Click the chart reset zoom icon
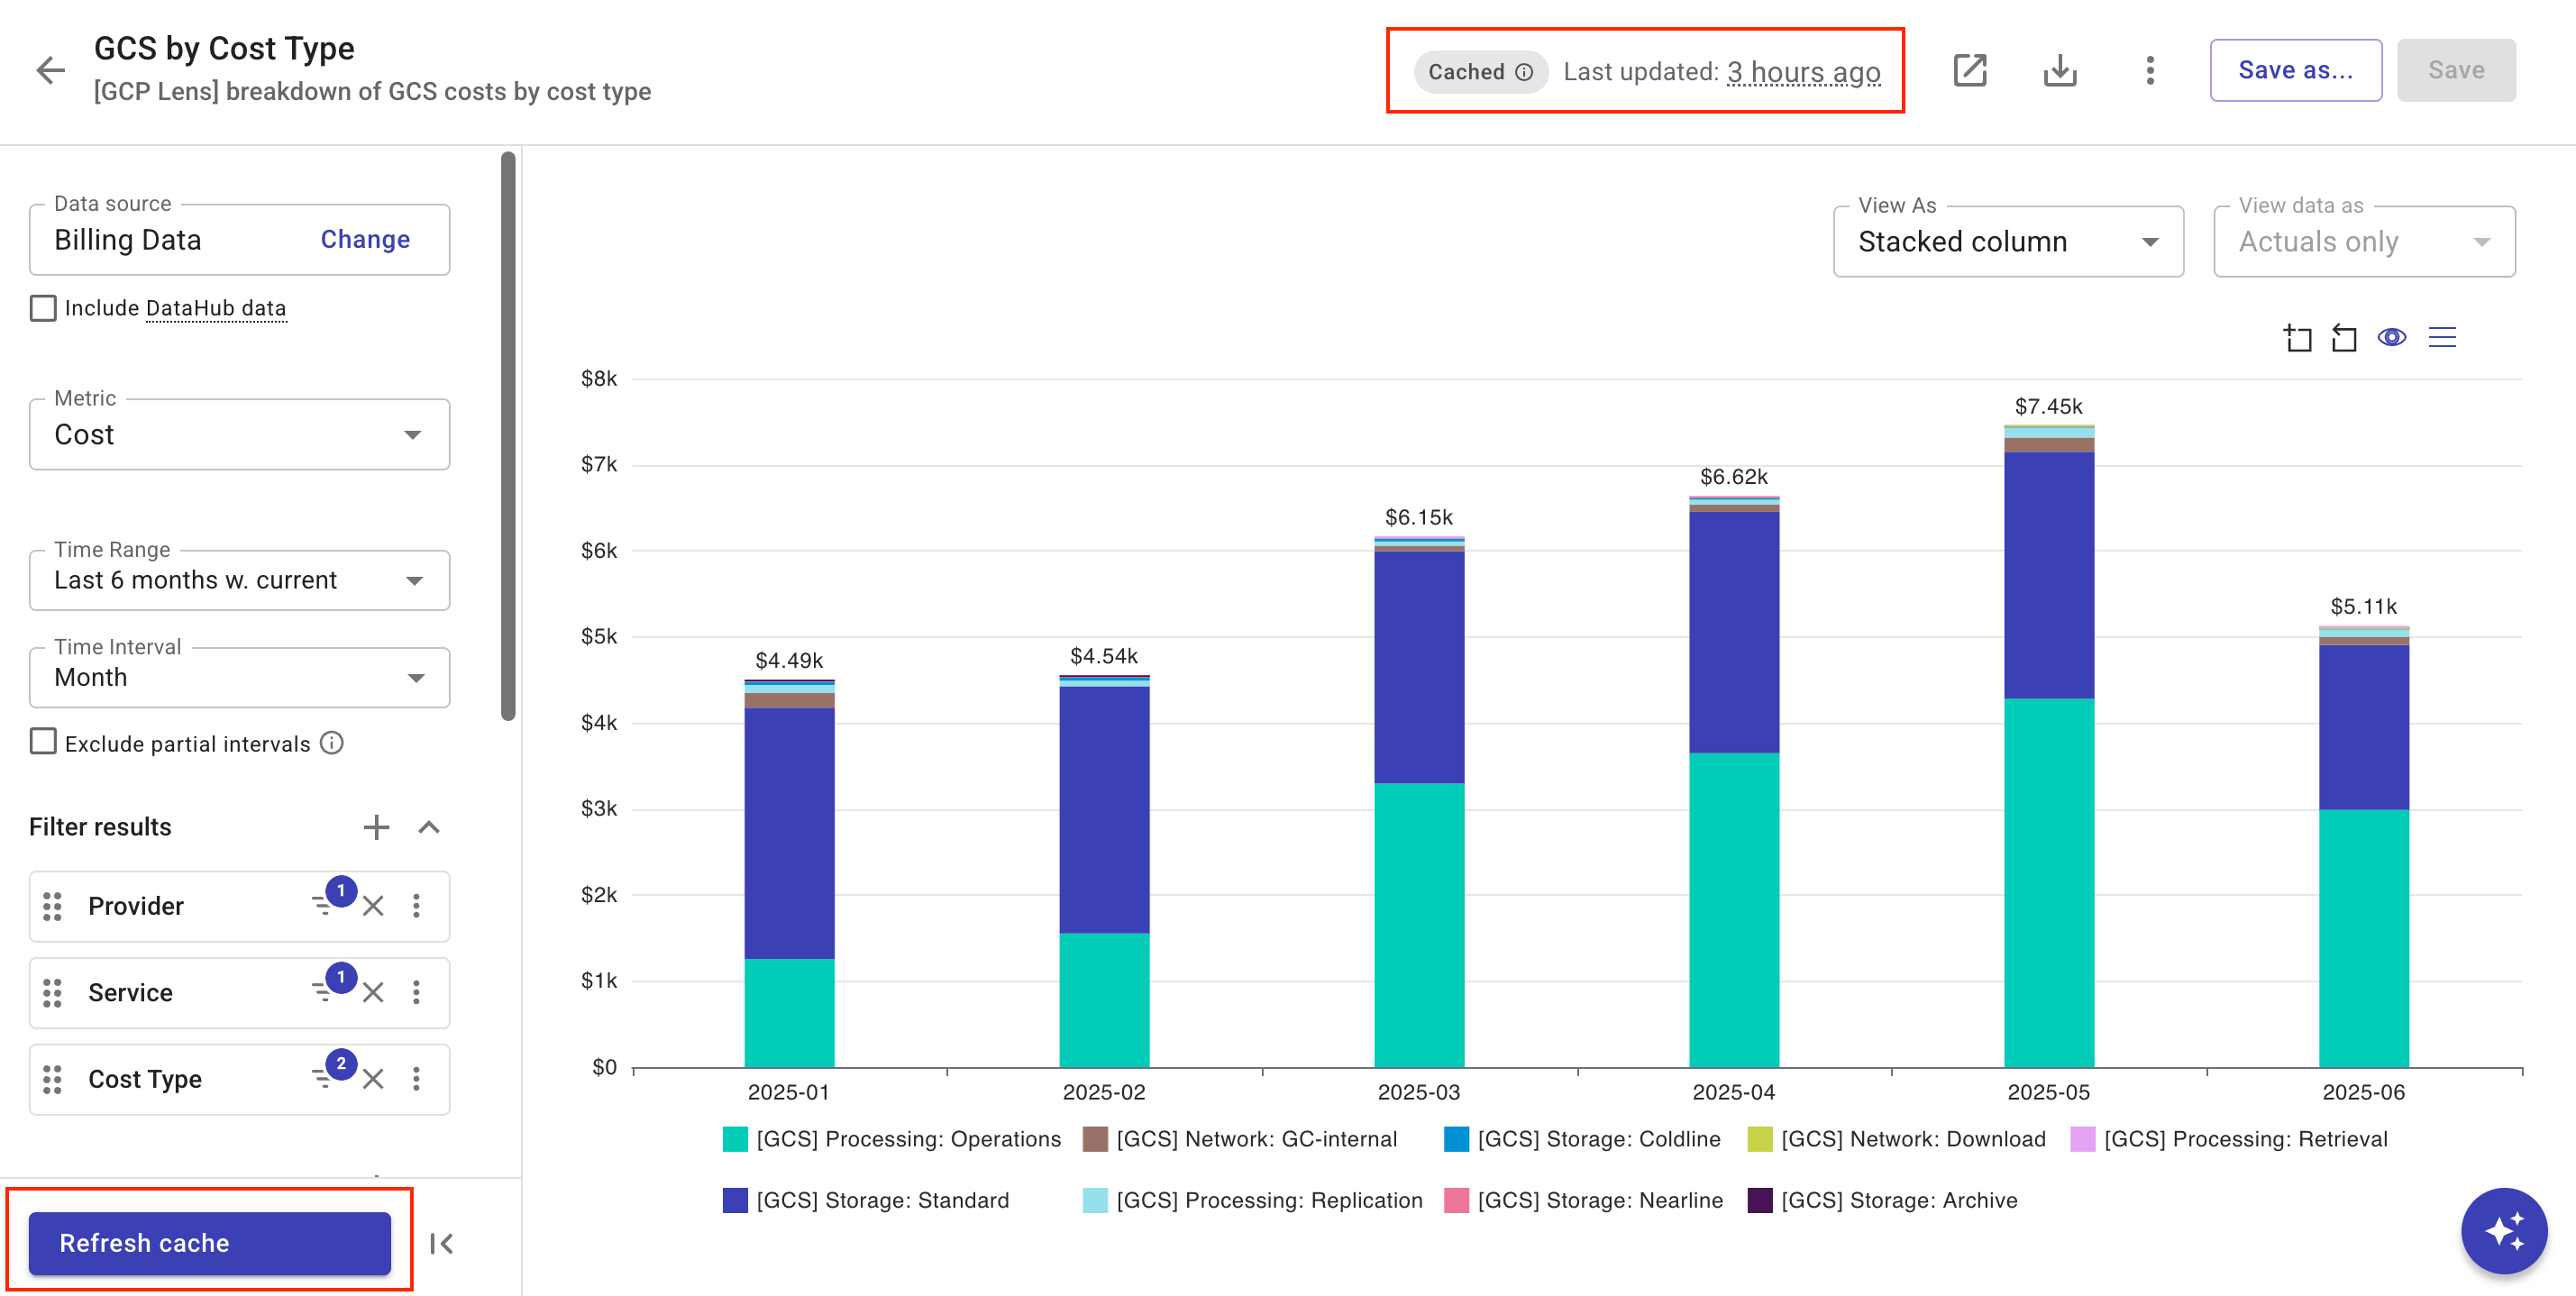The width and height of the screenshot is (2576, 1296). click(2343, 338)
